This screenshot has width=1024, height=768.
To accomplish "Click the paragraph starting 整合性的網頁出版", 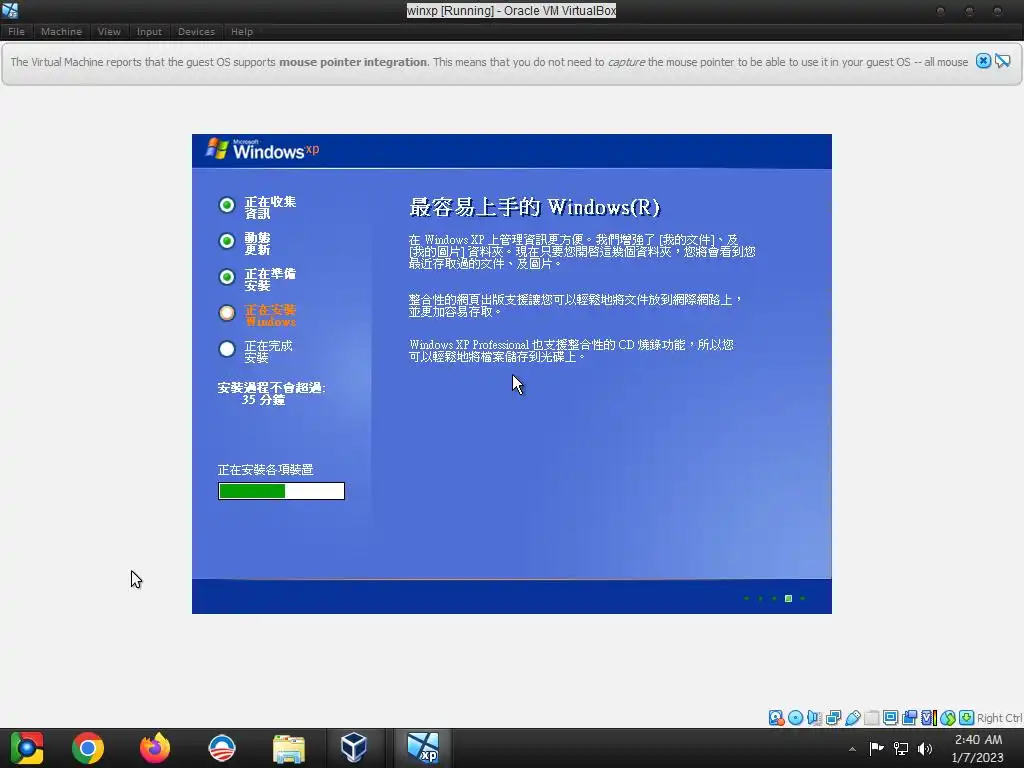I will [x=575, y=305].
